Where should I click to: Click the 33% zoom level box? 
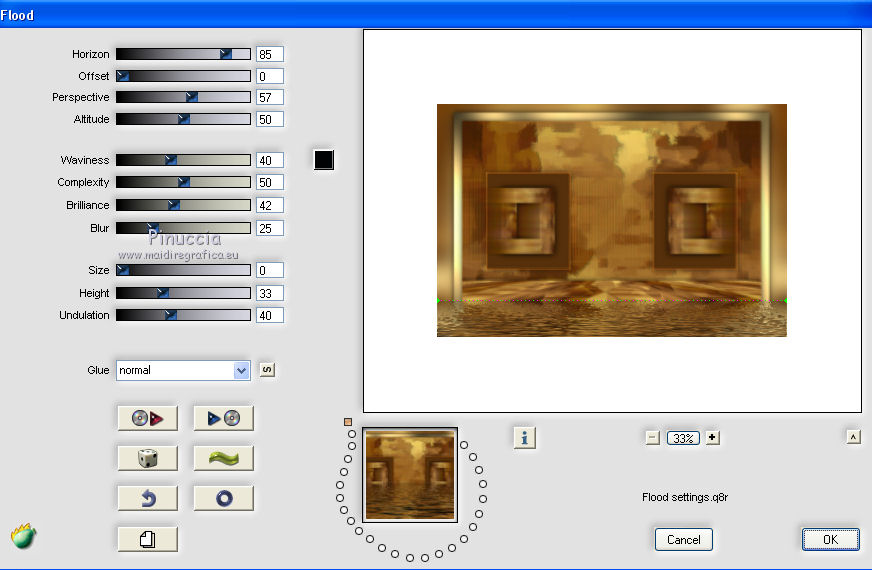[x=683, y=438]
